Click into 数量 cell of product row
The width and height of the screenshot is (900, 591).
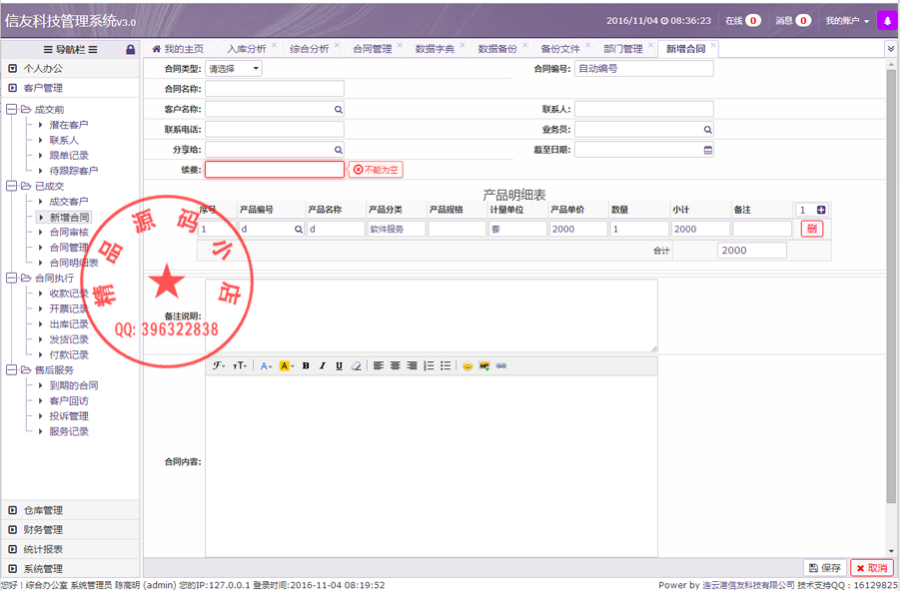(x=639, y=229)
